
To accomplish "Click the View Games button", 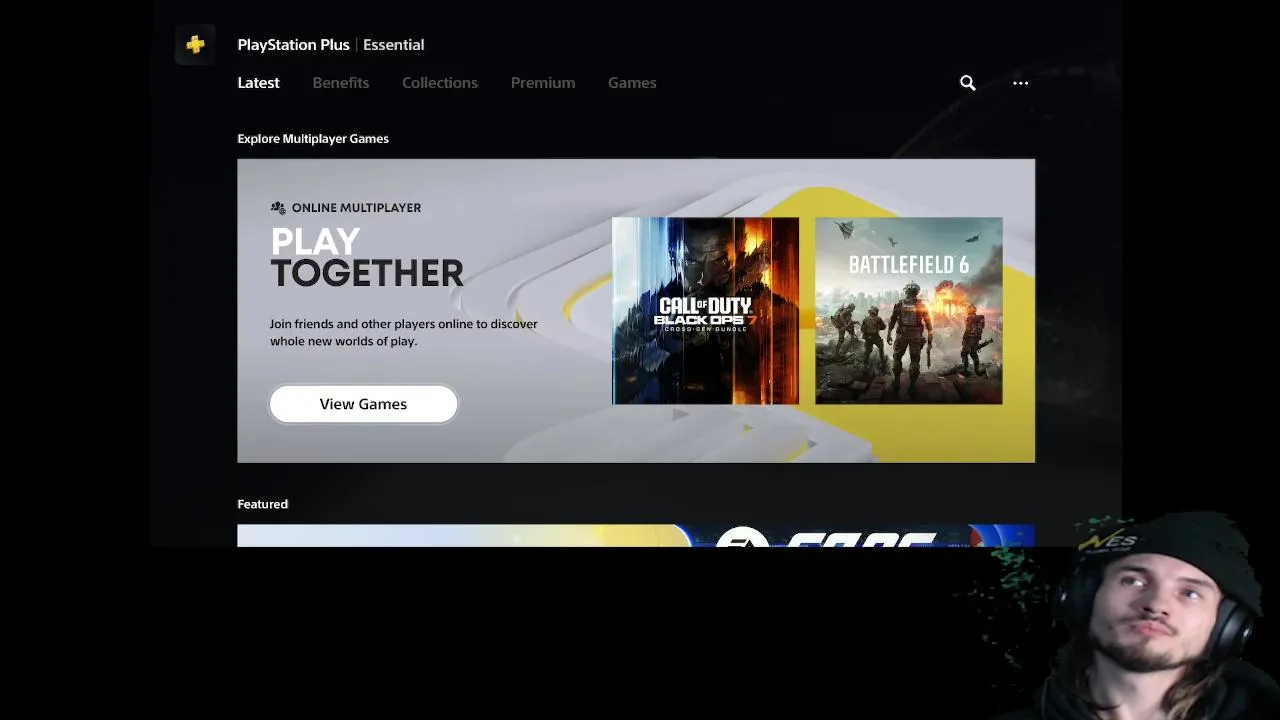I will pos(363,404).
